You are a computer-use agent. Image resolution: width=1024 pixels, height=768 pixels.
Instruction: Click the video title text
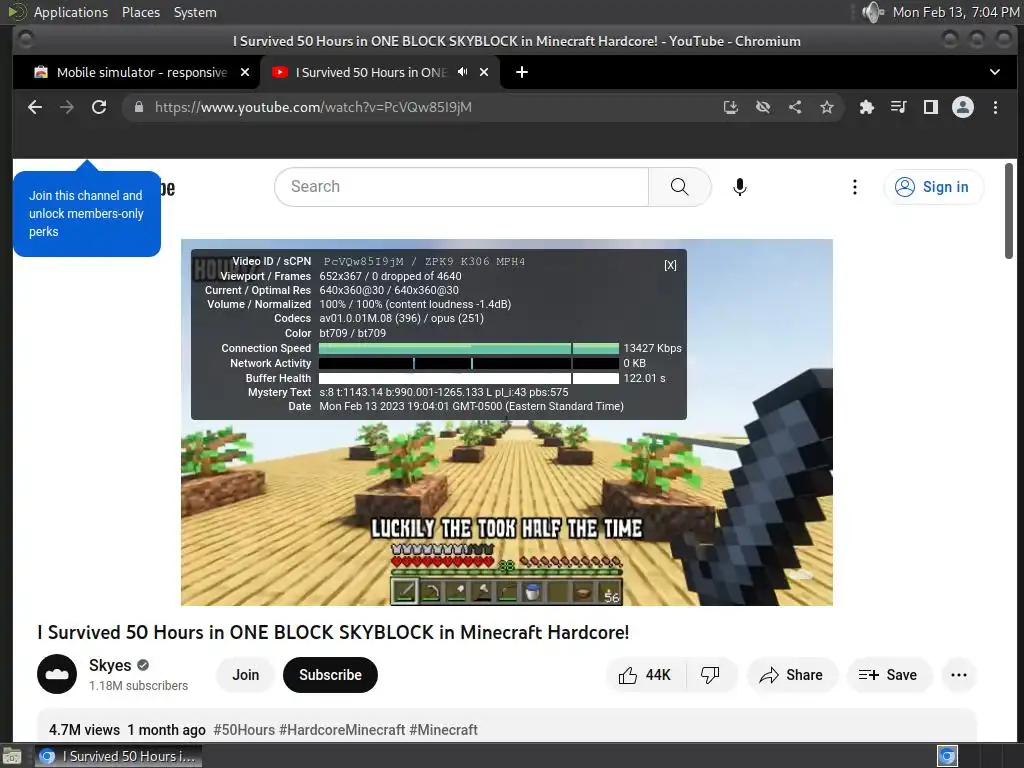(x=333, y=632)
